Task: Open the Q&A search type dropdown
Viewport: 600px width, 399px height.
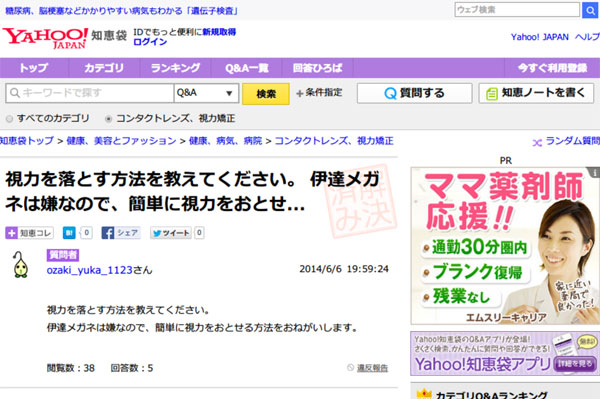Action: point(206,93)
